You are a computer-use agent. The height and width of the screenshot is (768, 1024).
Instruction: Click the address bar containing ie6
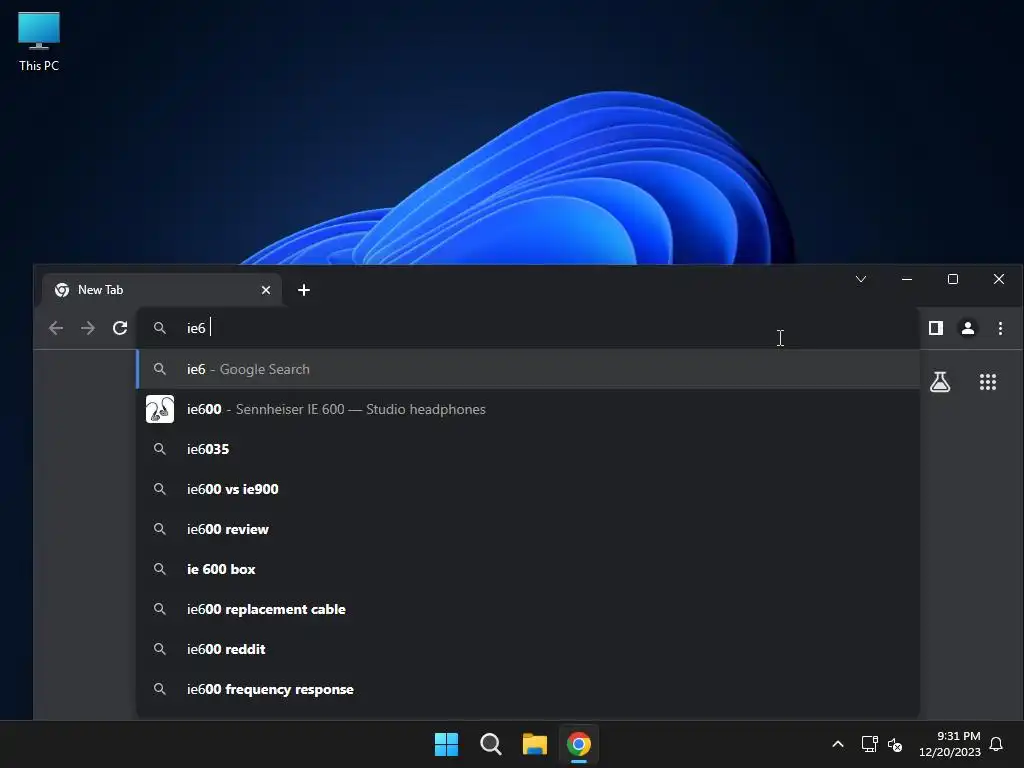coord(528,328)
